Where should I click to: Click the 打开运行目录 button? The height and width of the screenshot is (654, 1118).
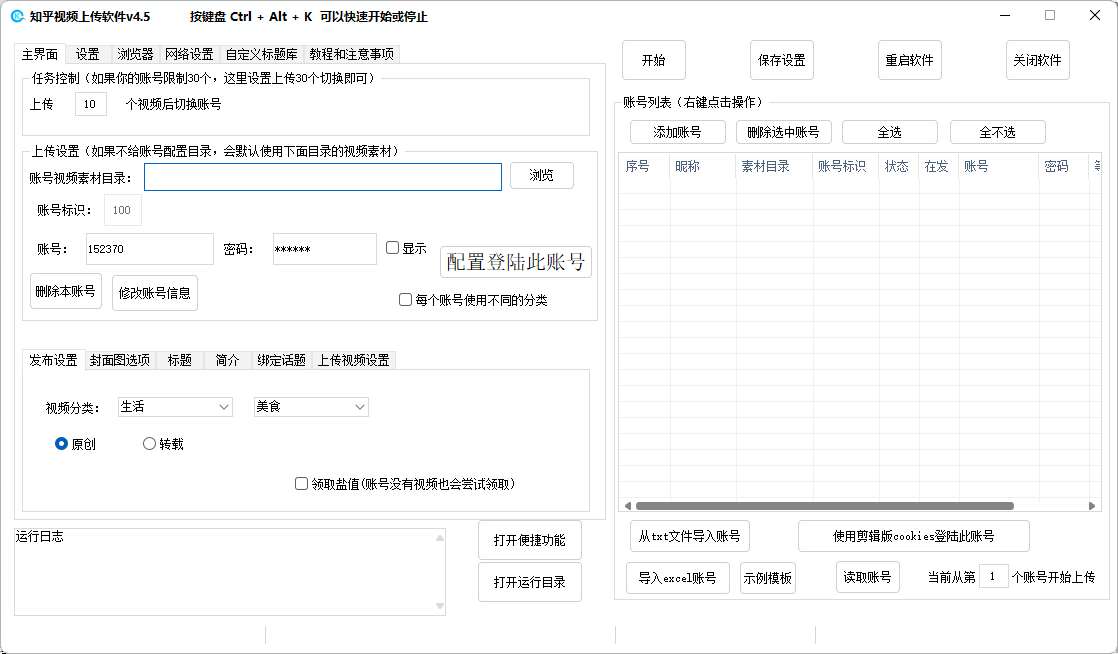coord(530,582)
